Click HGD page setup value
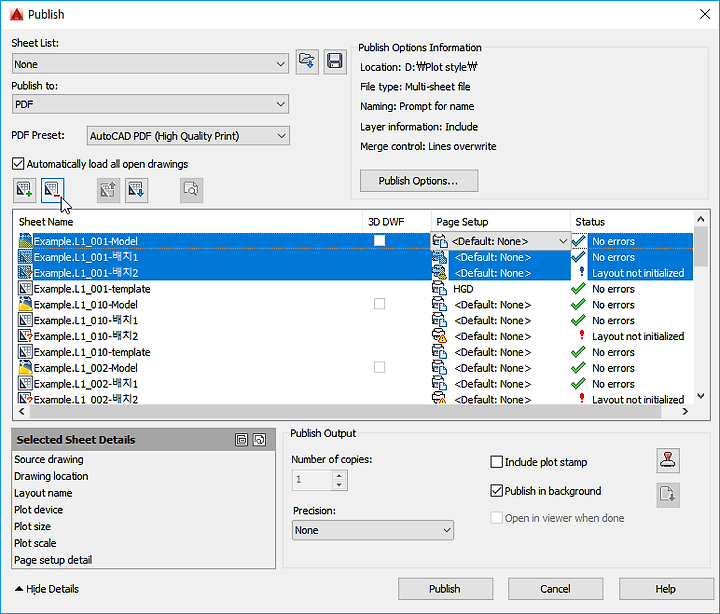This screenshot has width=720, height=614. (463, 289)
